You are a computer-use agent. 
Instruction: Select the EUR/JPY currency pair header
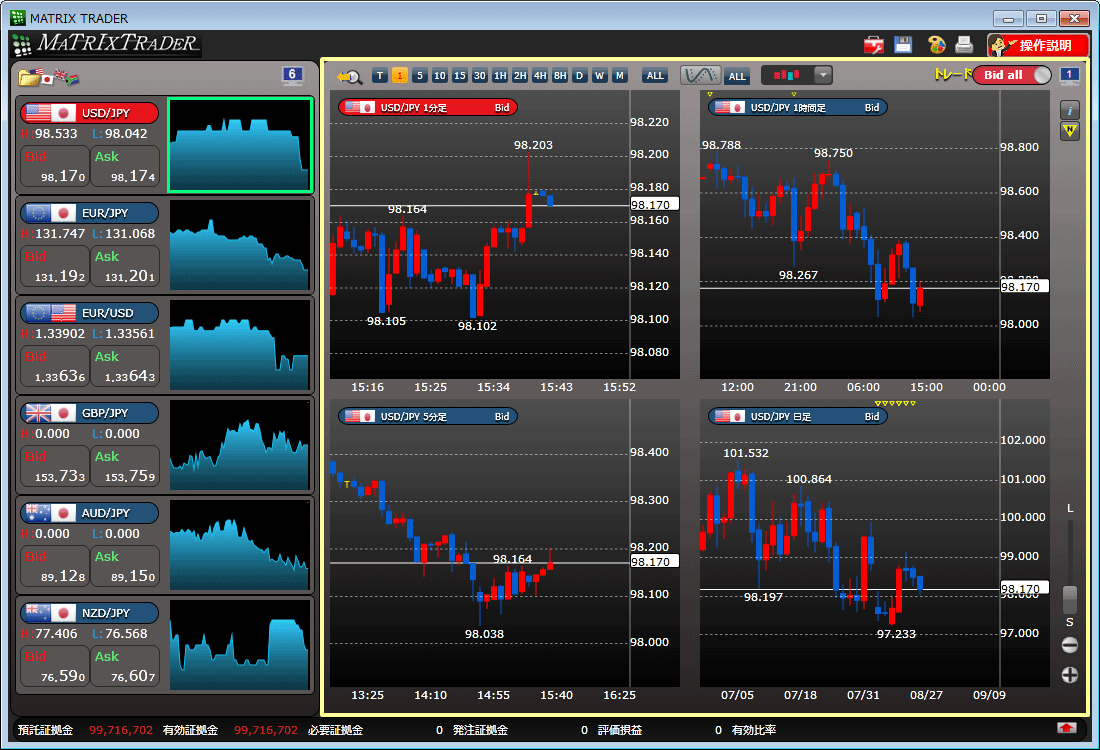[90, 213]
